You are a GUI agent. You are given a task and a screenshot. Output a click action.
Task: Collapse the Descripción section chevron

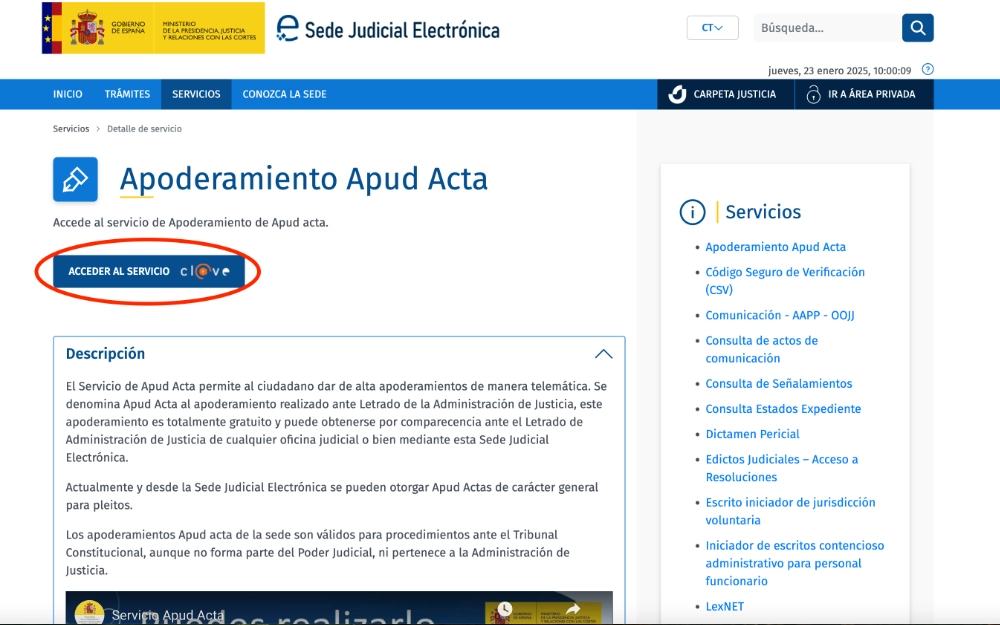pos(603,353)
